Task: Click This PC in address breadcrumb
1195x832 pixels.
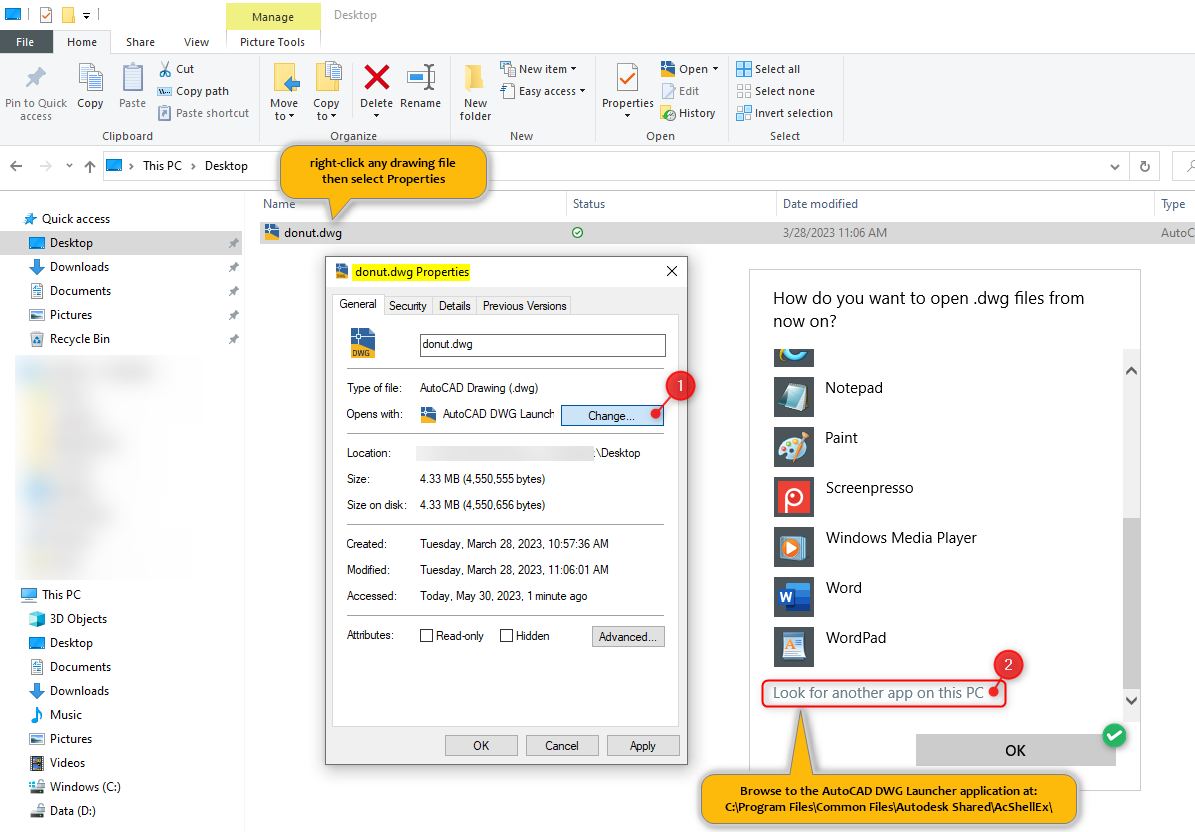Action: point(162,166)
